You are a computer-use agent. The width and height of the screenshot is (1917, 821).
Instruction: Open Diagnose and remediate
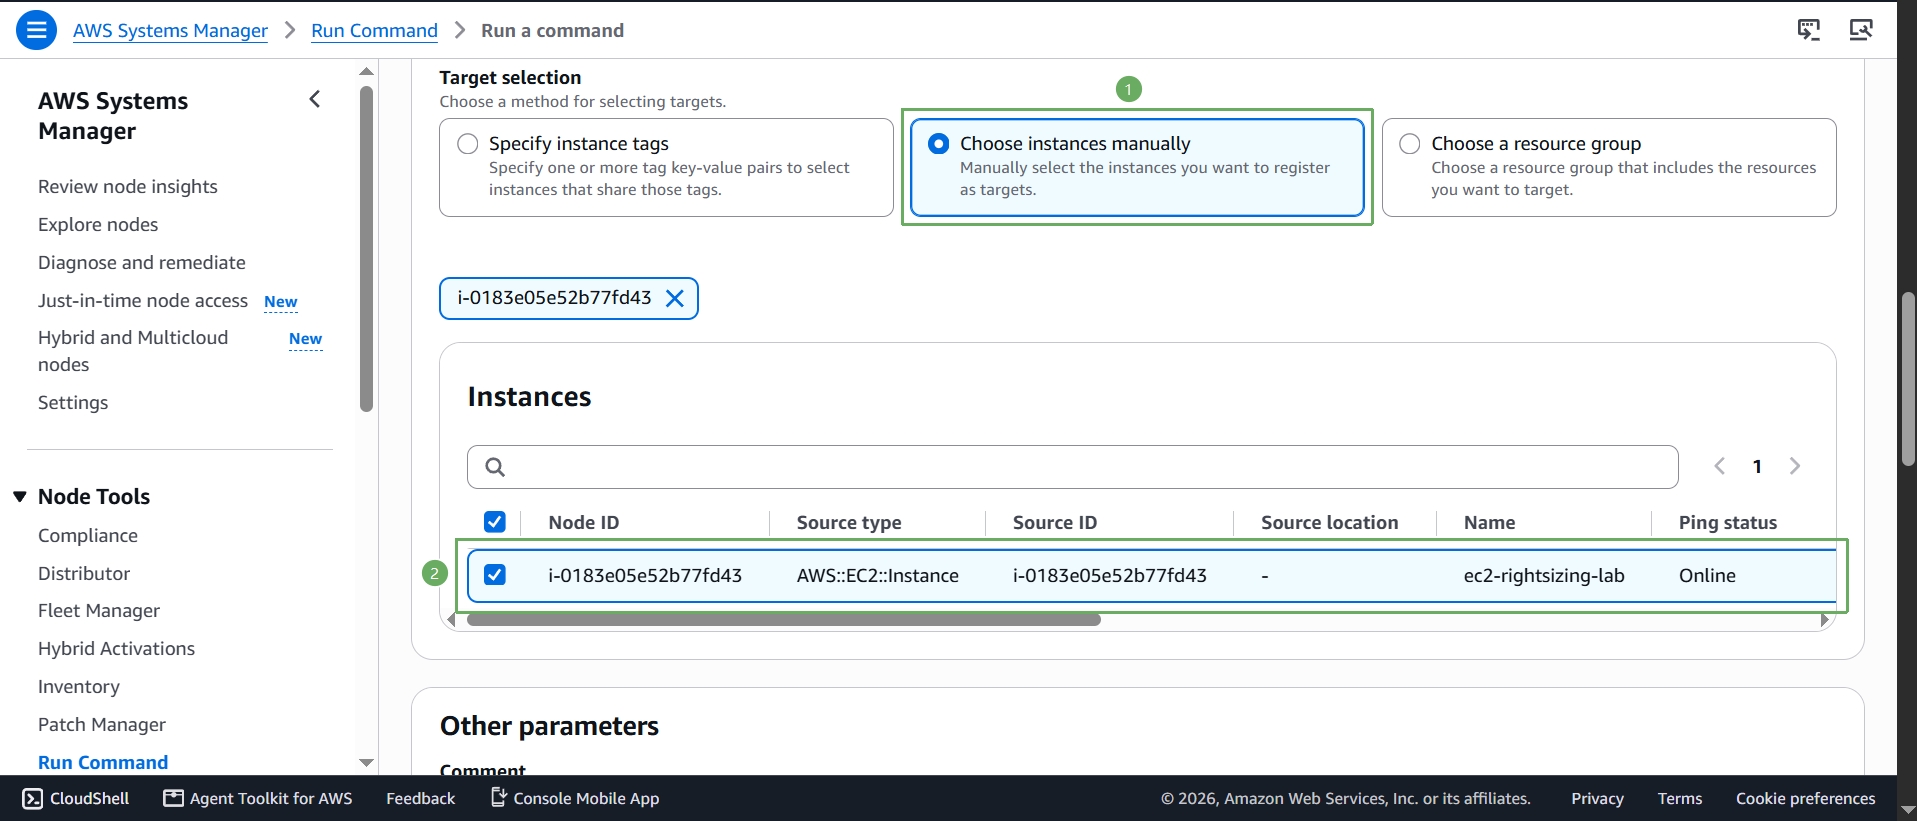[142, 263]
